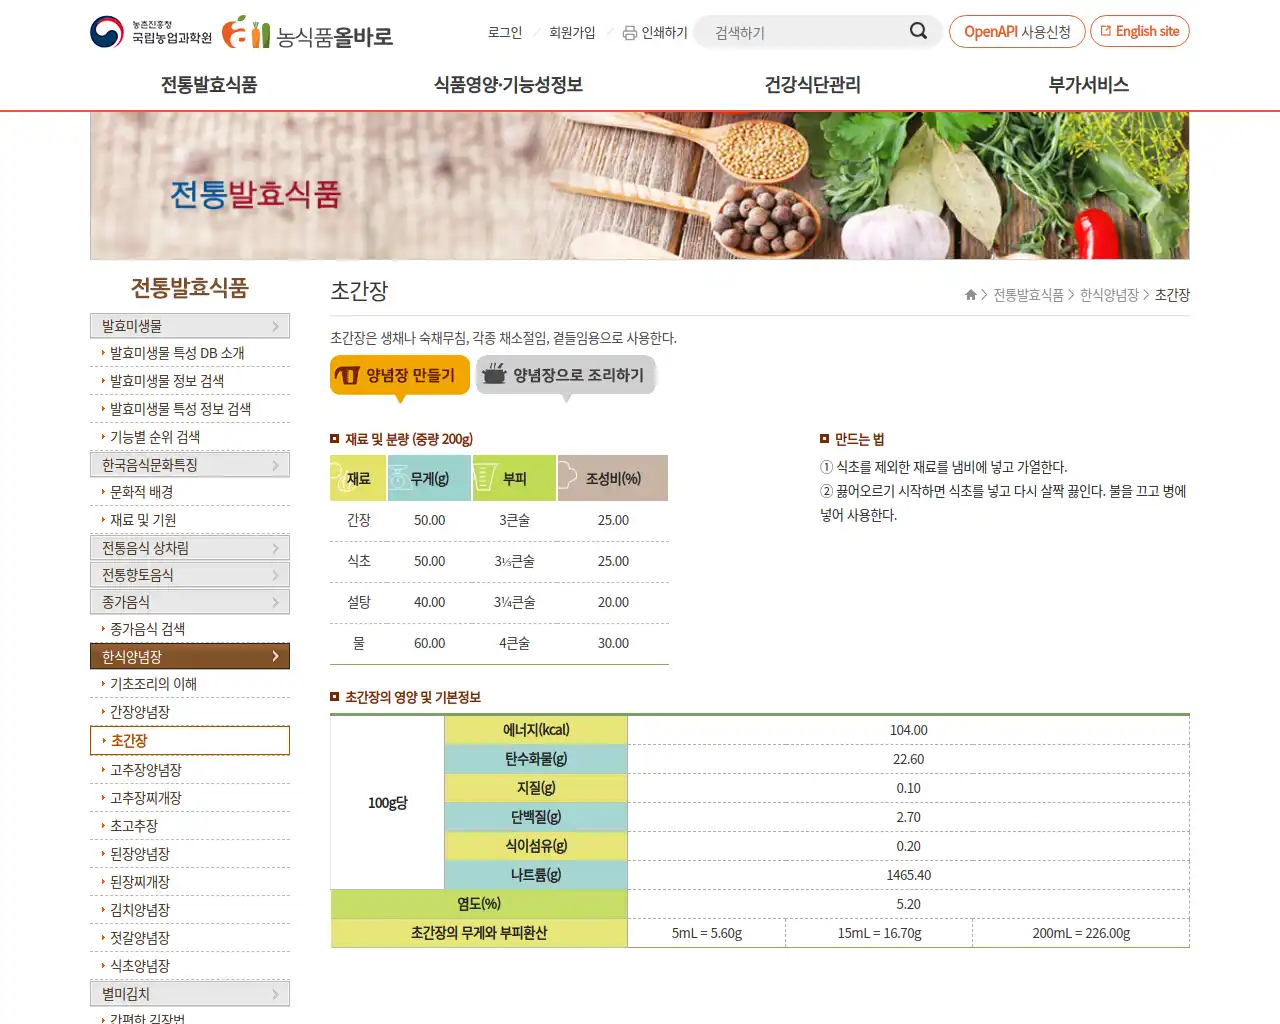This screenshot has width=1280, height=1024.
Task: Click the bag icon on 양념장 만들기 button
Action: (349, 375)
